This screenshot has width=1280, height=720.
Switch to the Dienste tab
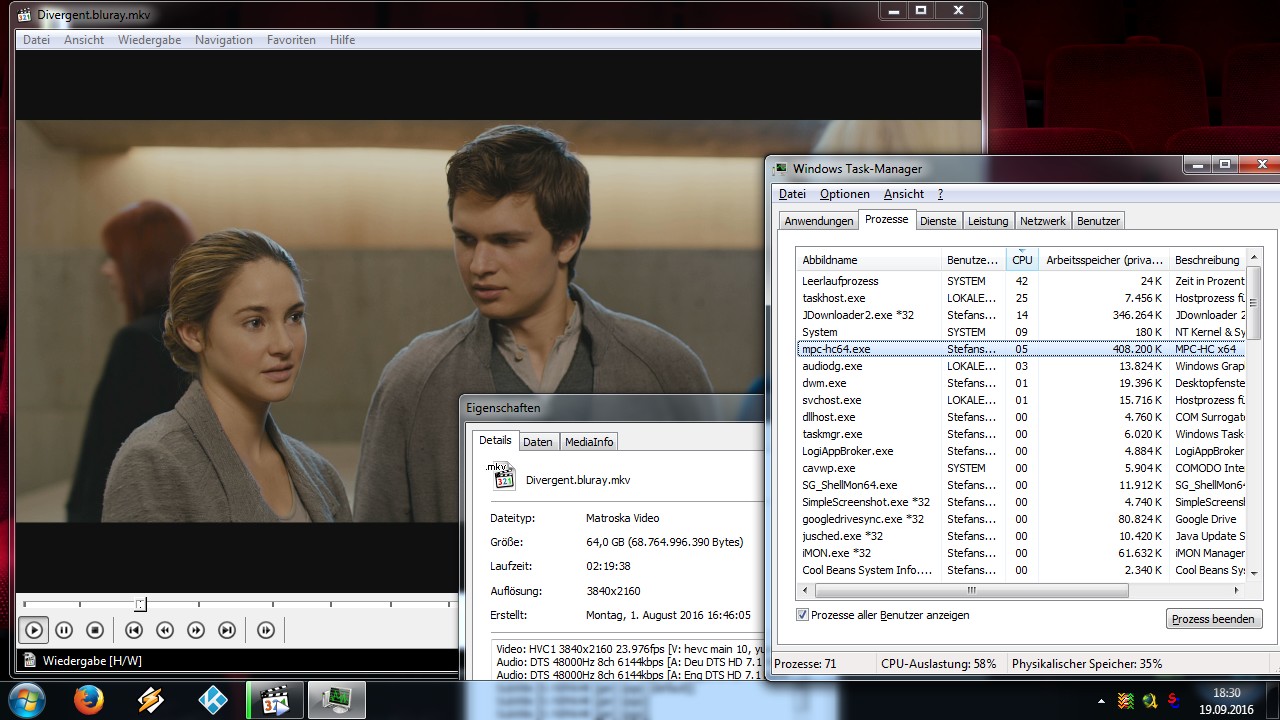[938, 221]
